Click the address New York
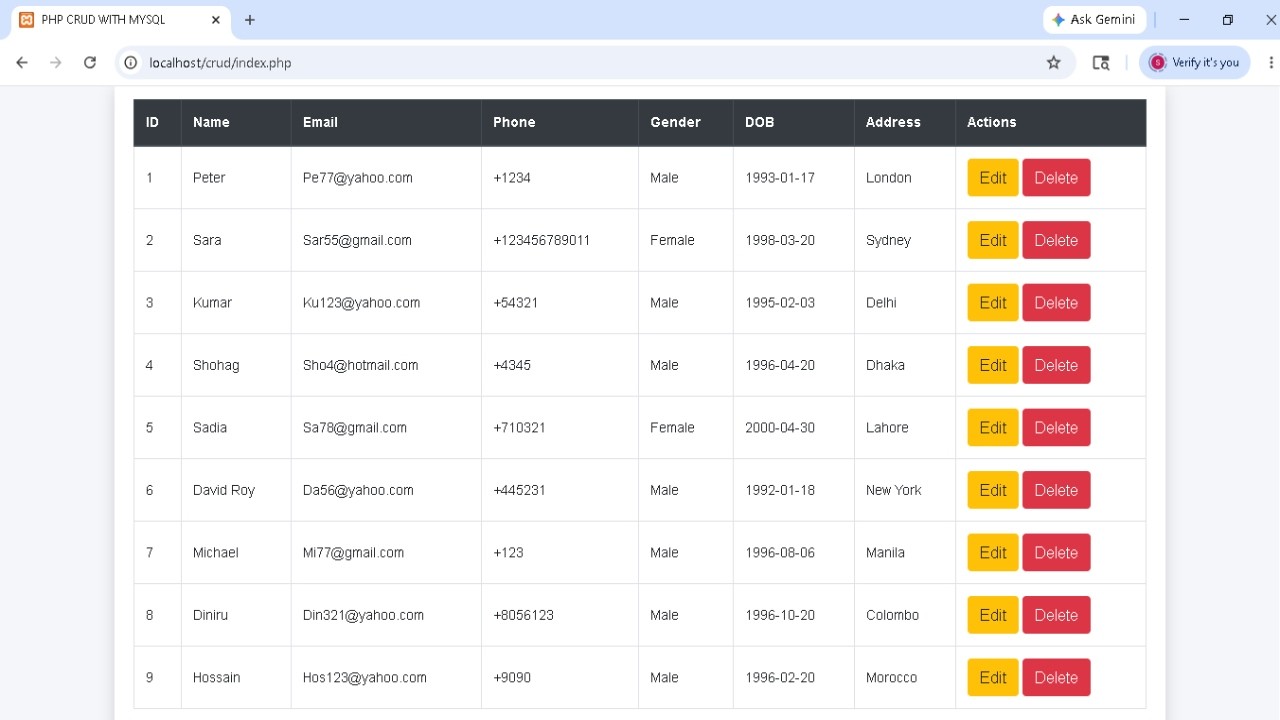1280x720 pixels. (x=893, y=490)
